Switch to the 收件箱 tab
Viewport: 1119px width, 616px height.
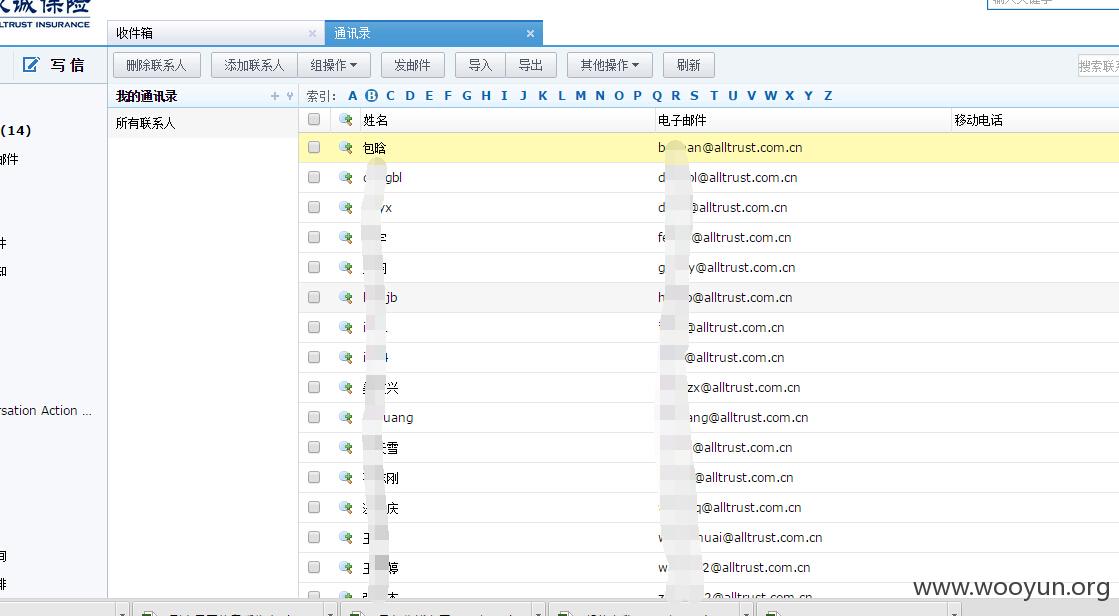coord(216,33)
